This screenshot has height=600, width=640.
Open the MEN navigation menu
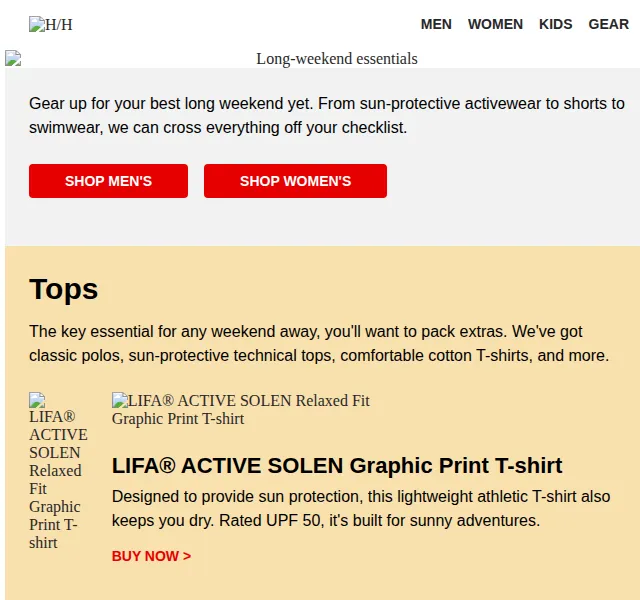point(436,24)
